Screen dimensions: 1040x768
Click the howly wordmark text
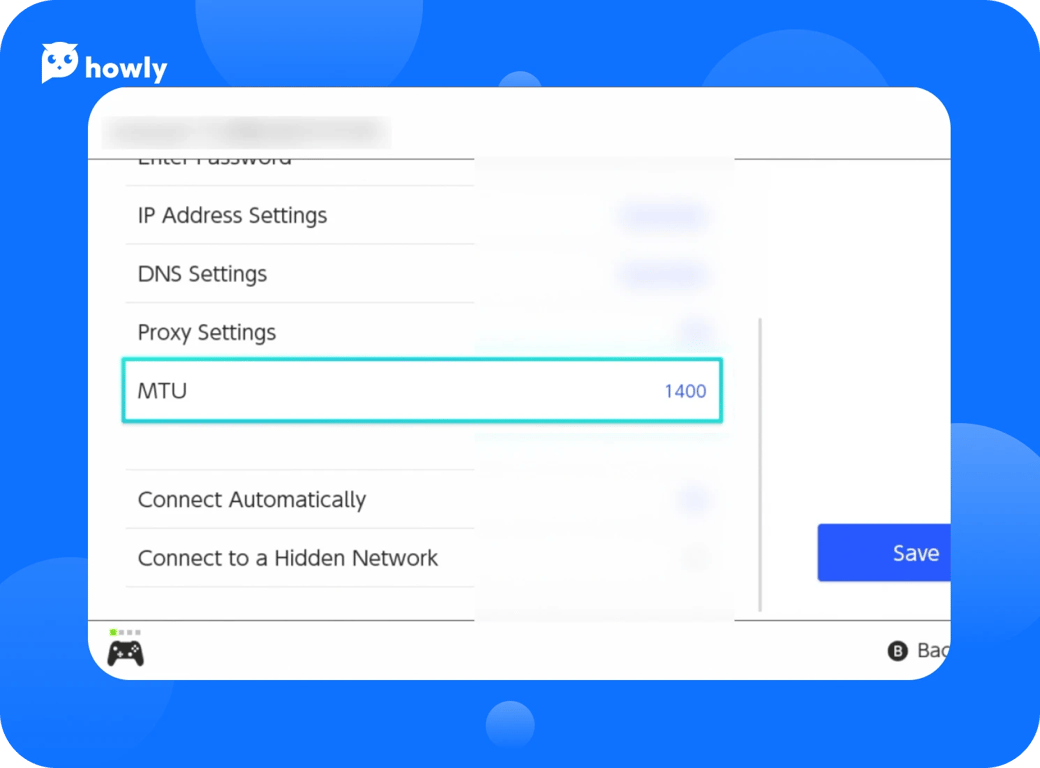[126, 68]
